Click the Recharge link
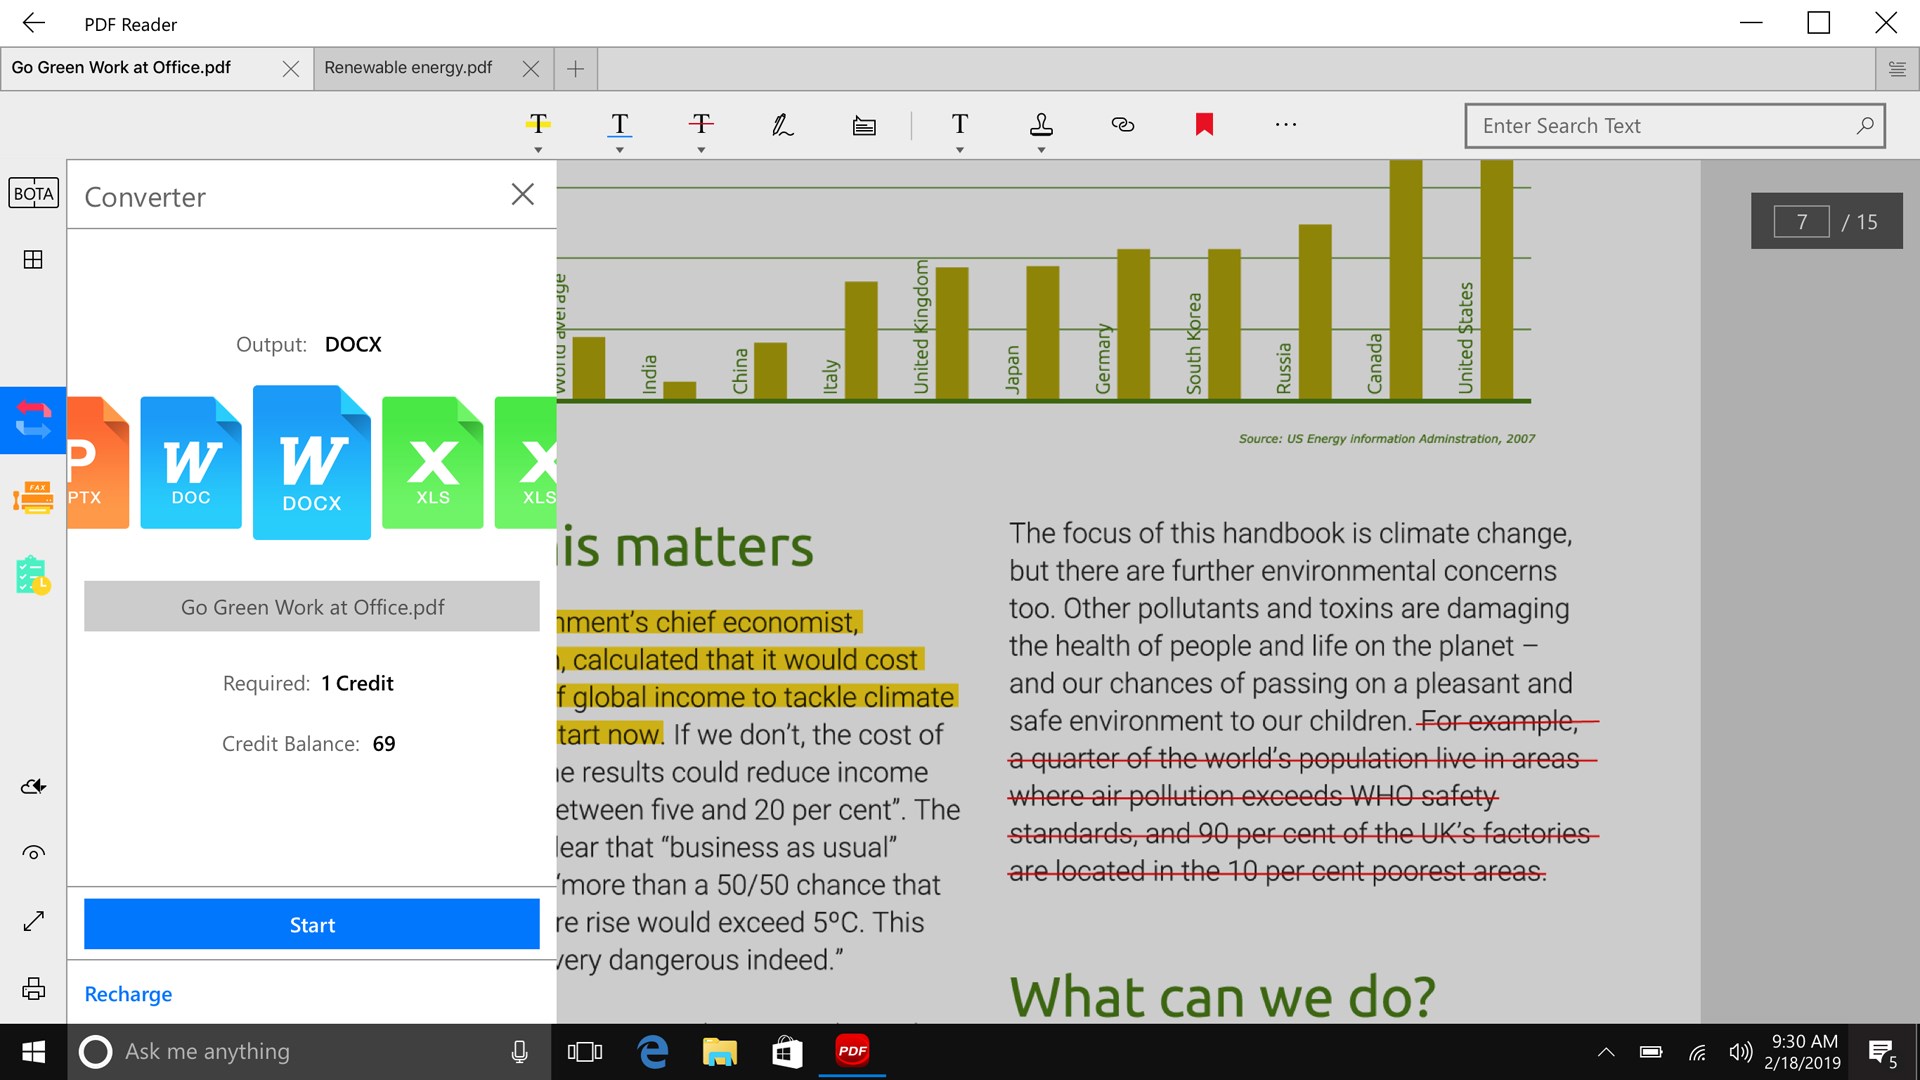The image size is (1920, 1080). (128, 994)
